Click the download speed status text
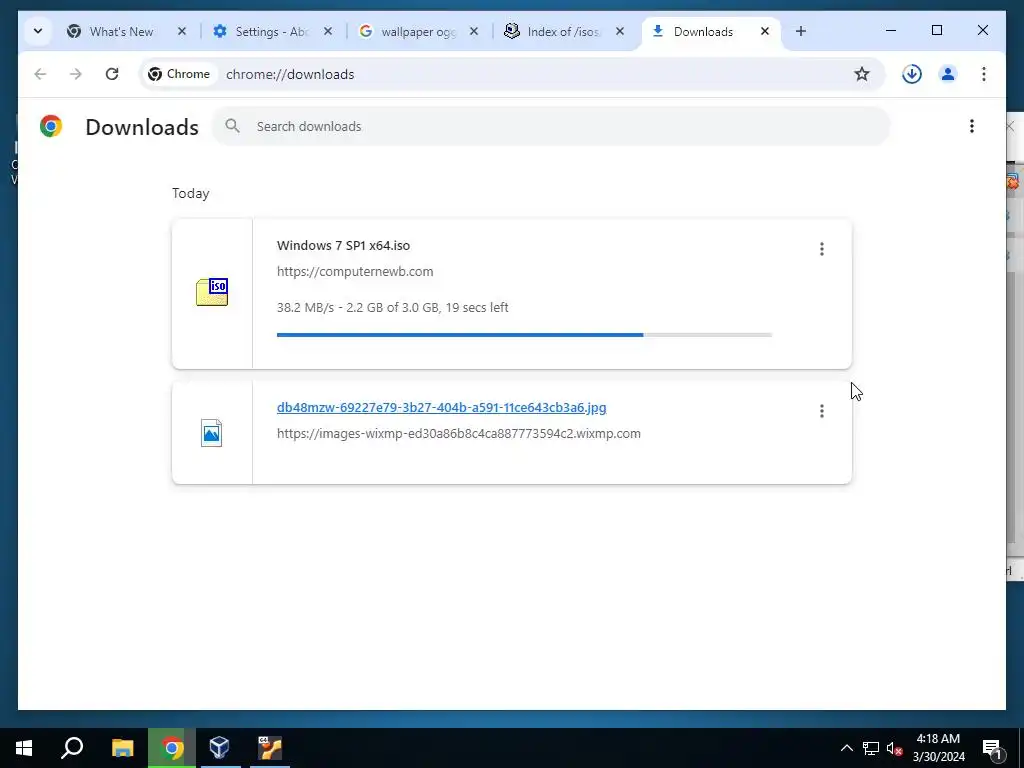 click(x=392, y=308)
